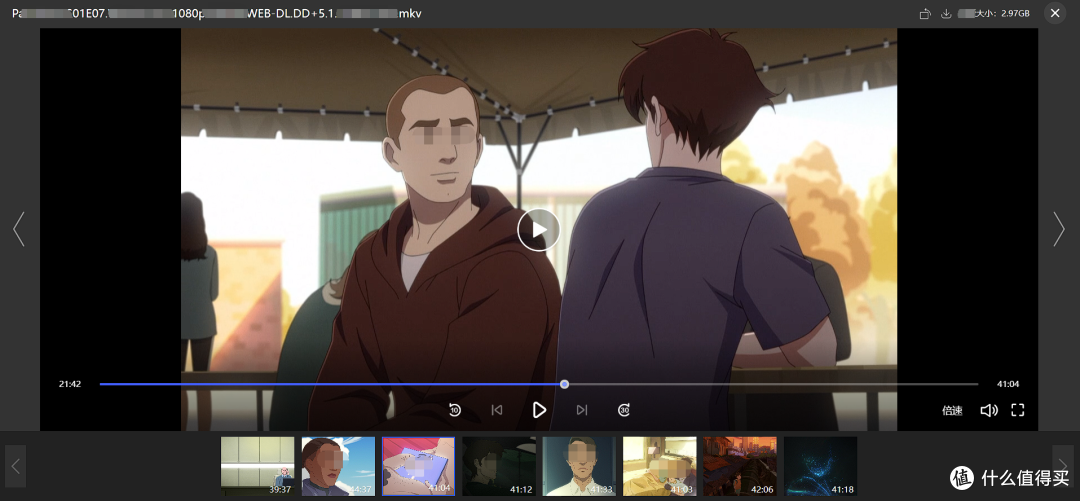The height and width of the screenshot is (501, 1080).
Task: Seek to the unplayed part of the progress bar
Action: pyautogui.click(x=773, y=384)
